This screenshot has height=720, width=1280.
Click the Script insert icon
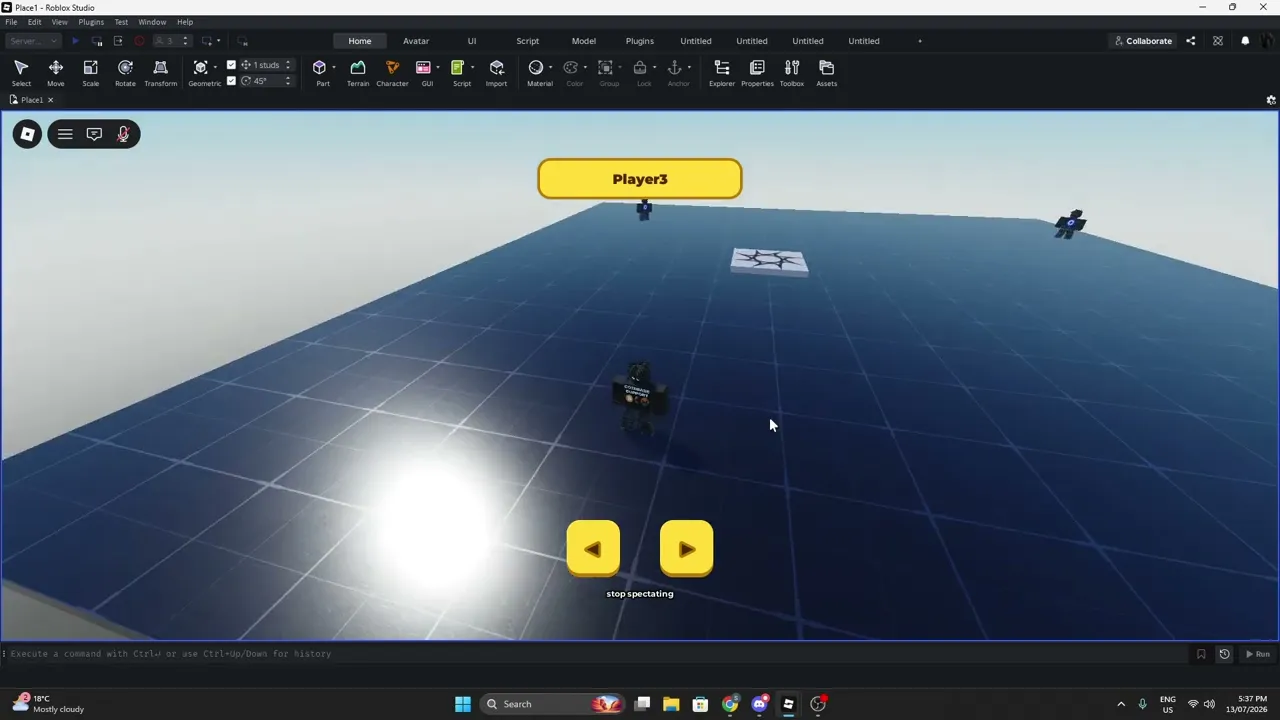pos(458,68)
